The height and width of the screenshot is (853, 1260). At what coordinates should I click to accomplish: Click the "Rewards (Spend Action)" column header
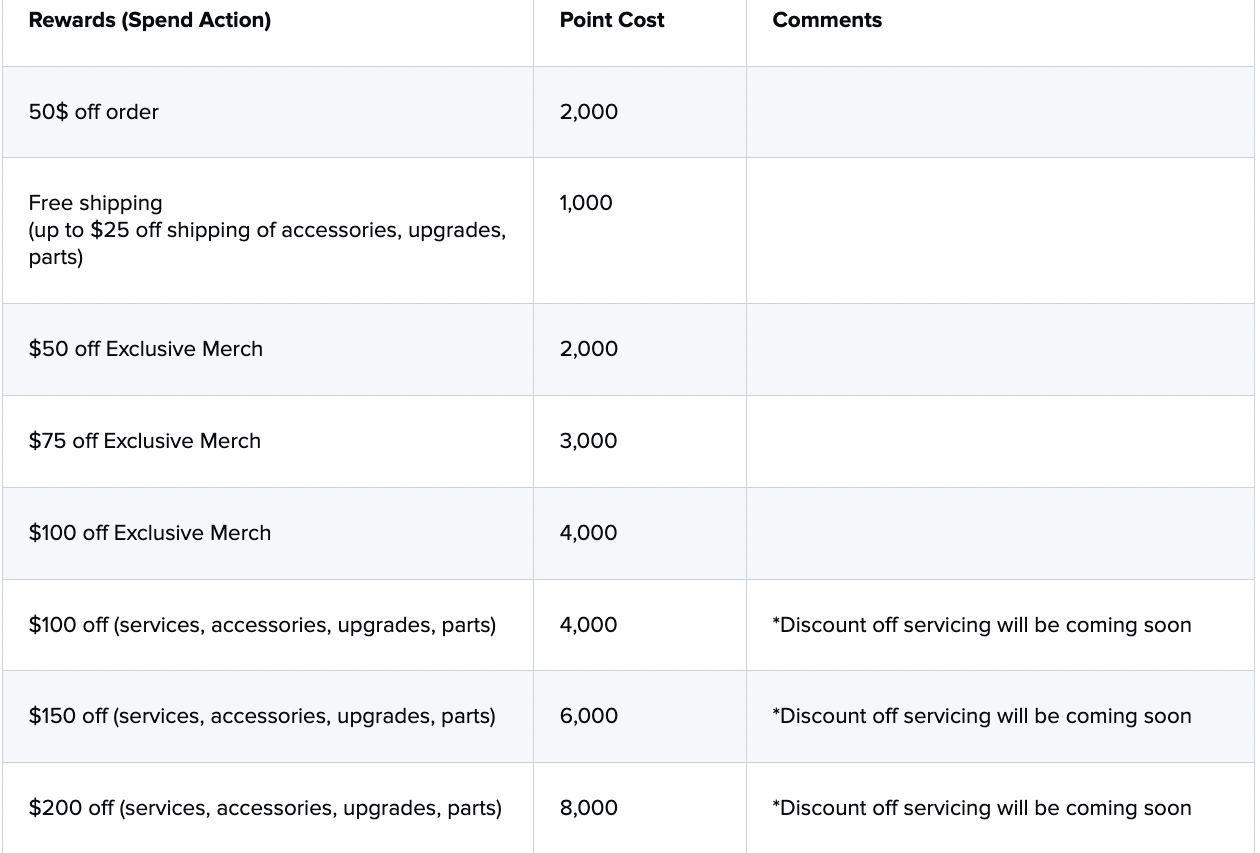coord(149,20)
